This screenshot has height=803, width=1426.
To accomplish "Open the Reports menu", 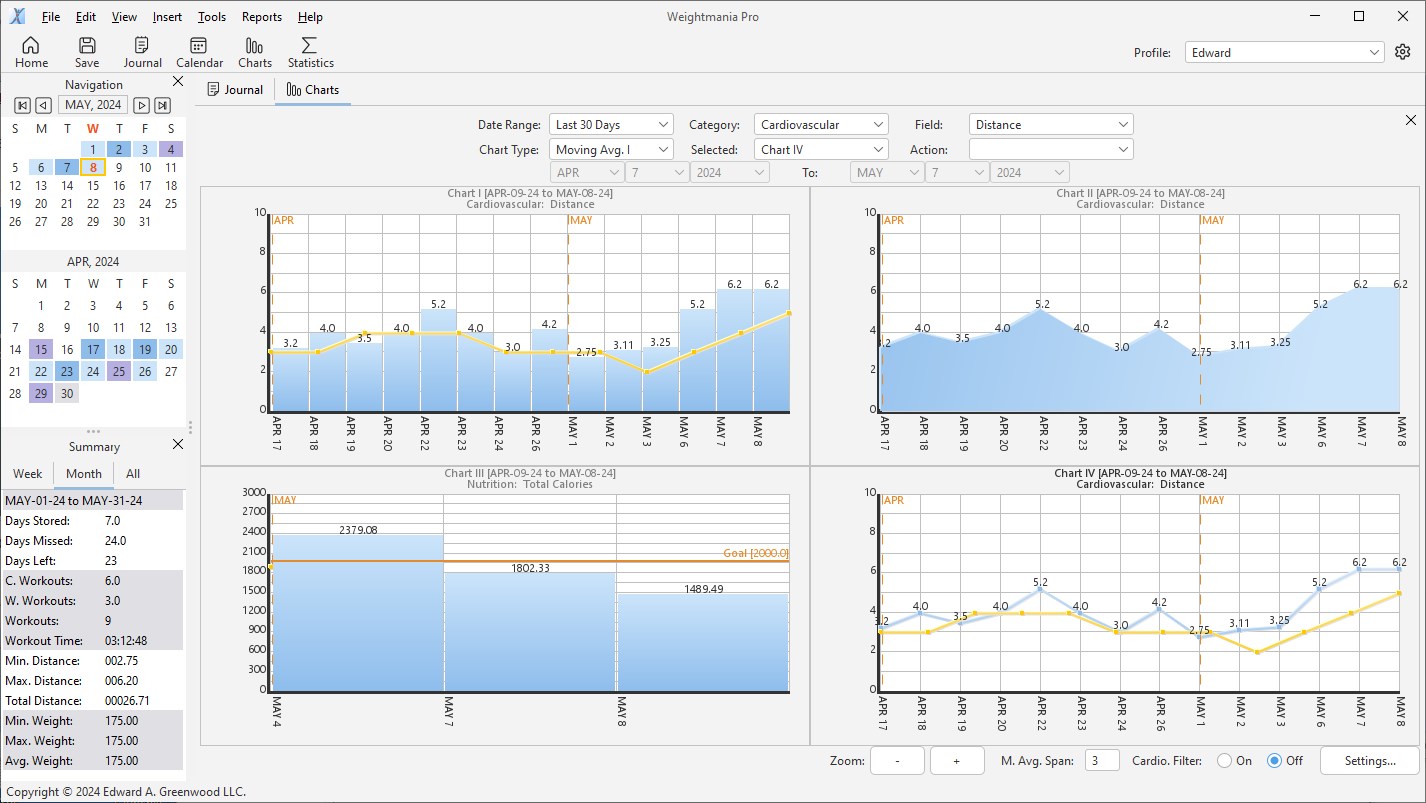I will 262,17.
